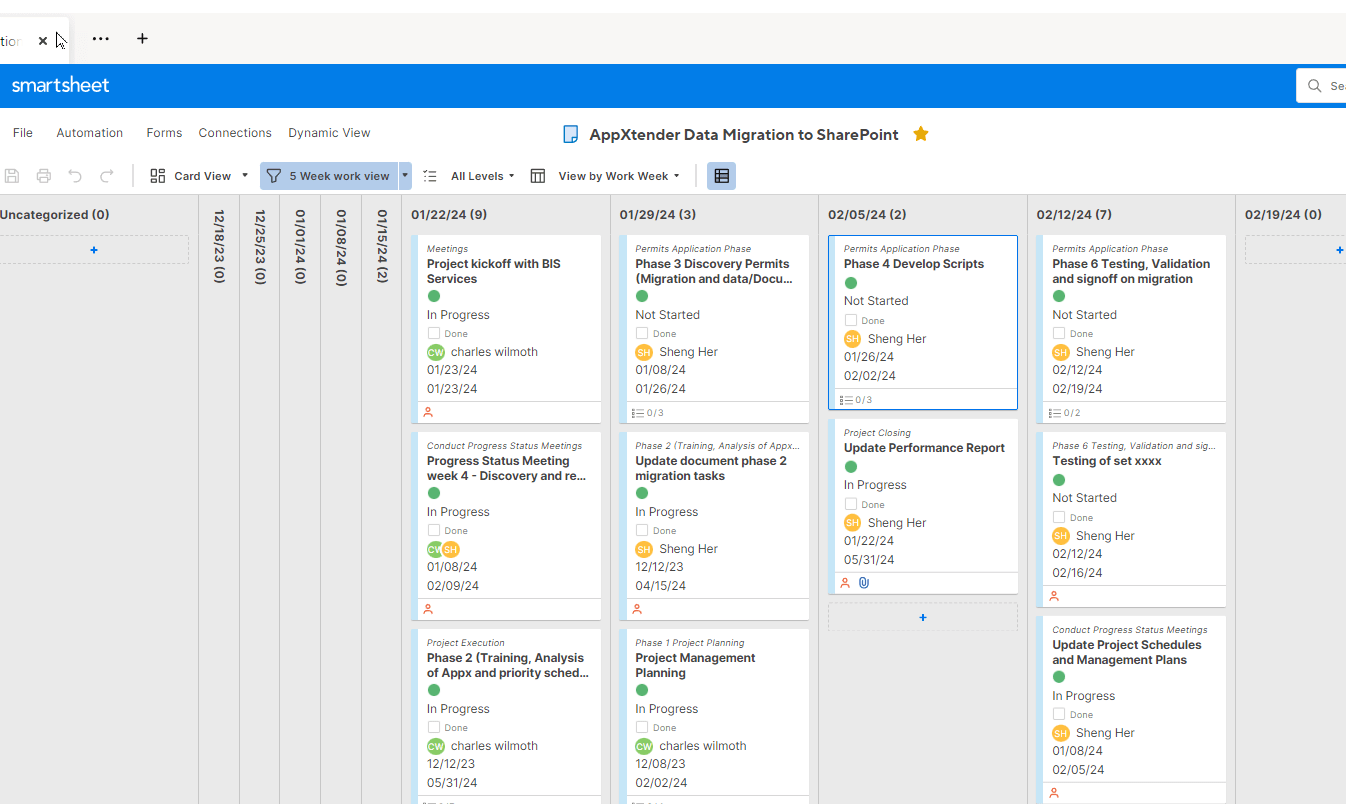Screen dimensions: 1346x804
Task: Expand the collapsed 12/25/23 (0) lane
Action: coord(260,247)
